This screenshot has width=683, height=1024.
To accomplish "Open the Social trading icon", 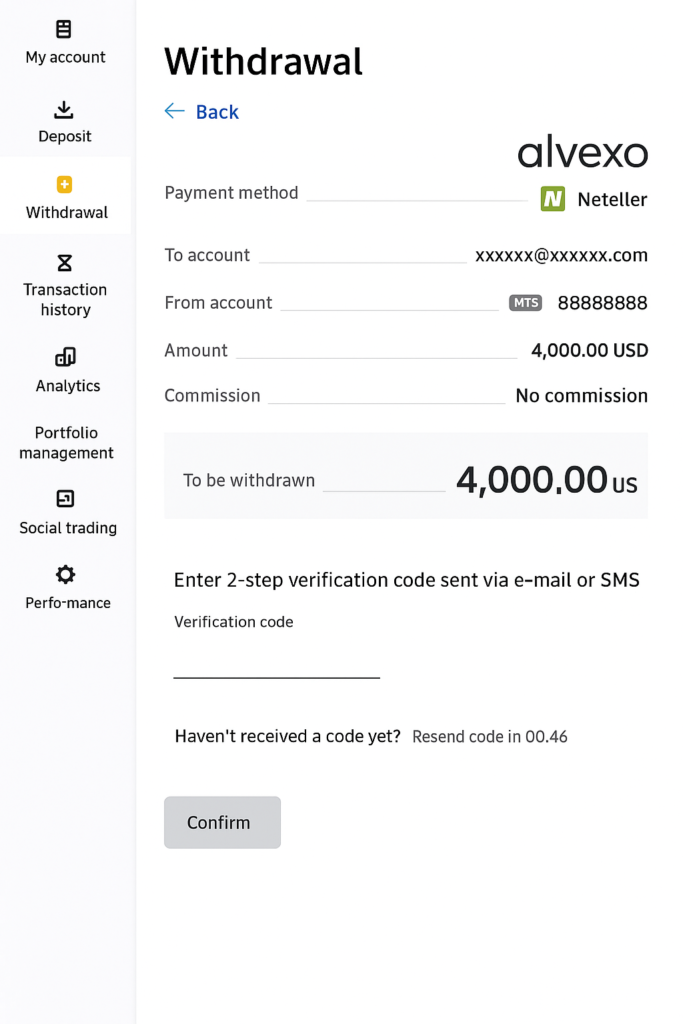I will click(65, 498).
